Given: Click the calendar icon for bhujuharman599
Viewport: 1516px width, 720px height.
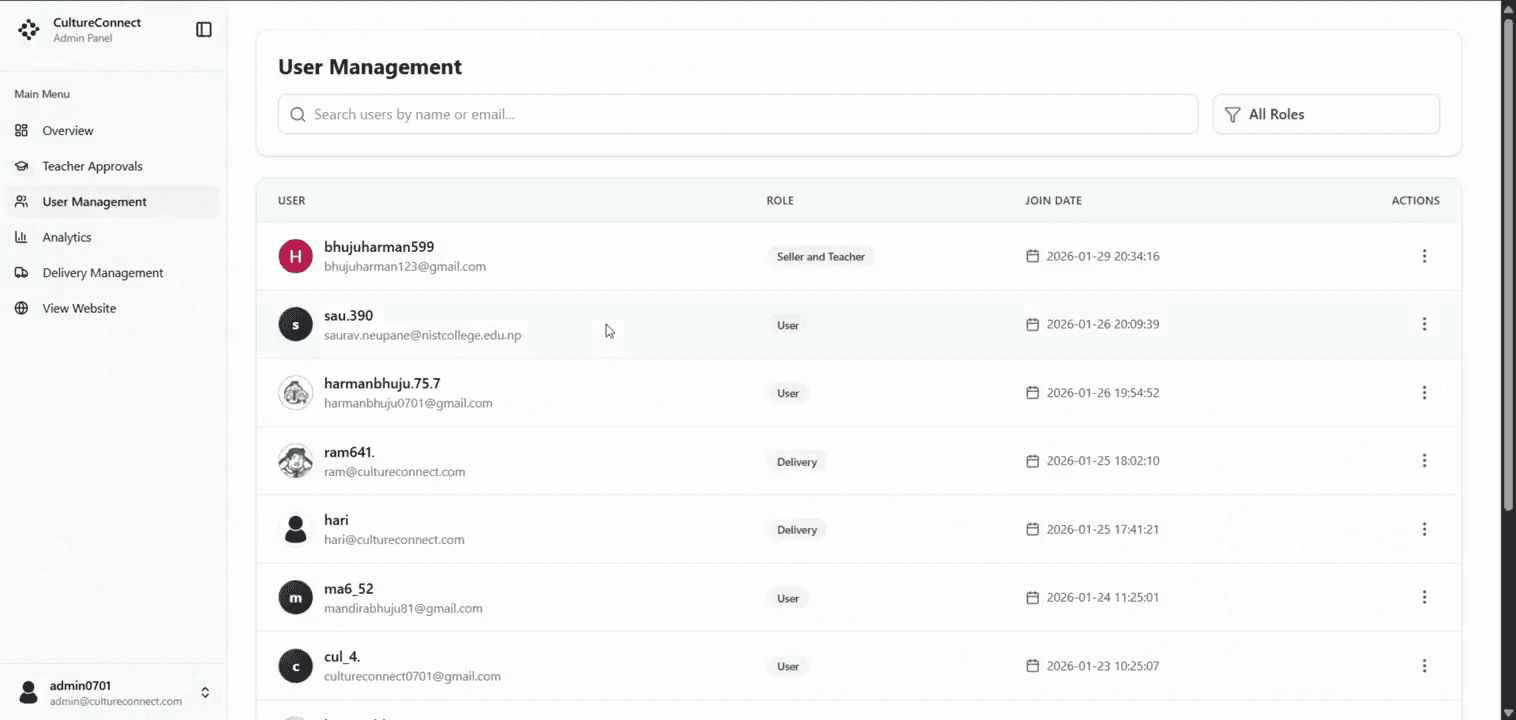Looking at the screenshot, I should pyautogui.click(x=1033, y=256).
